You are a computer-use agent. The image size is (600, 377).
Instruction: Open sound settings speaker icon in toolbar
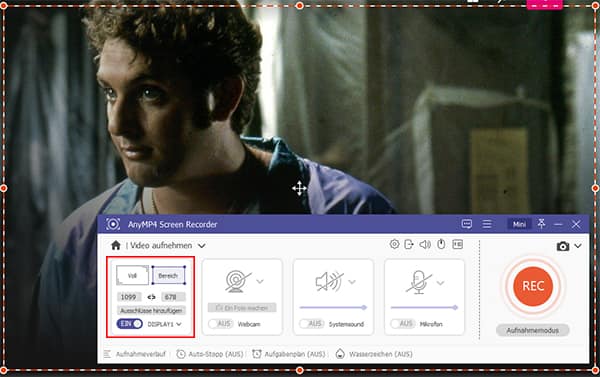[x=425, y=244]
